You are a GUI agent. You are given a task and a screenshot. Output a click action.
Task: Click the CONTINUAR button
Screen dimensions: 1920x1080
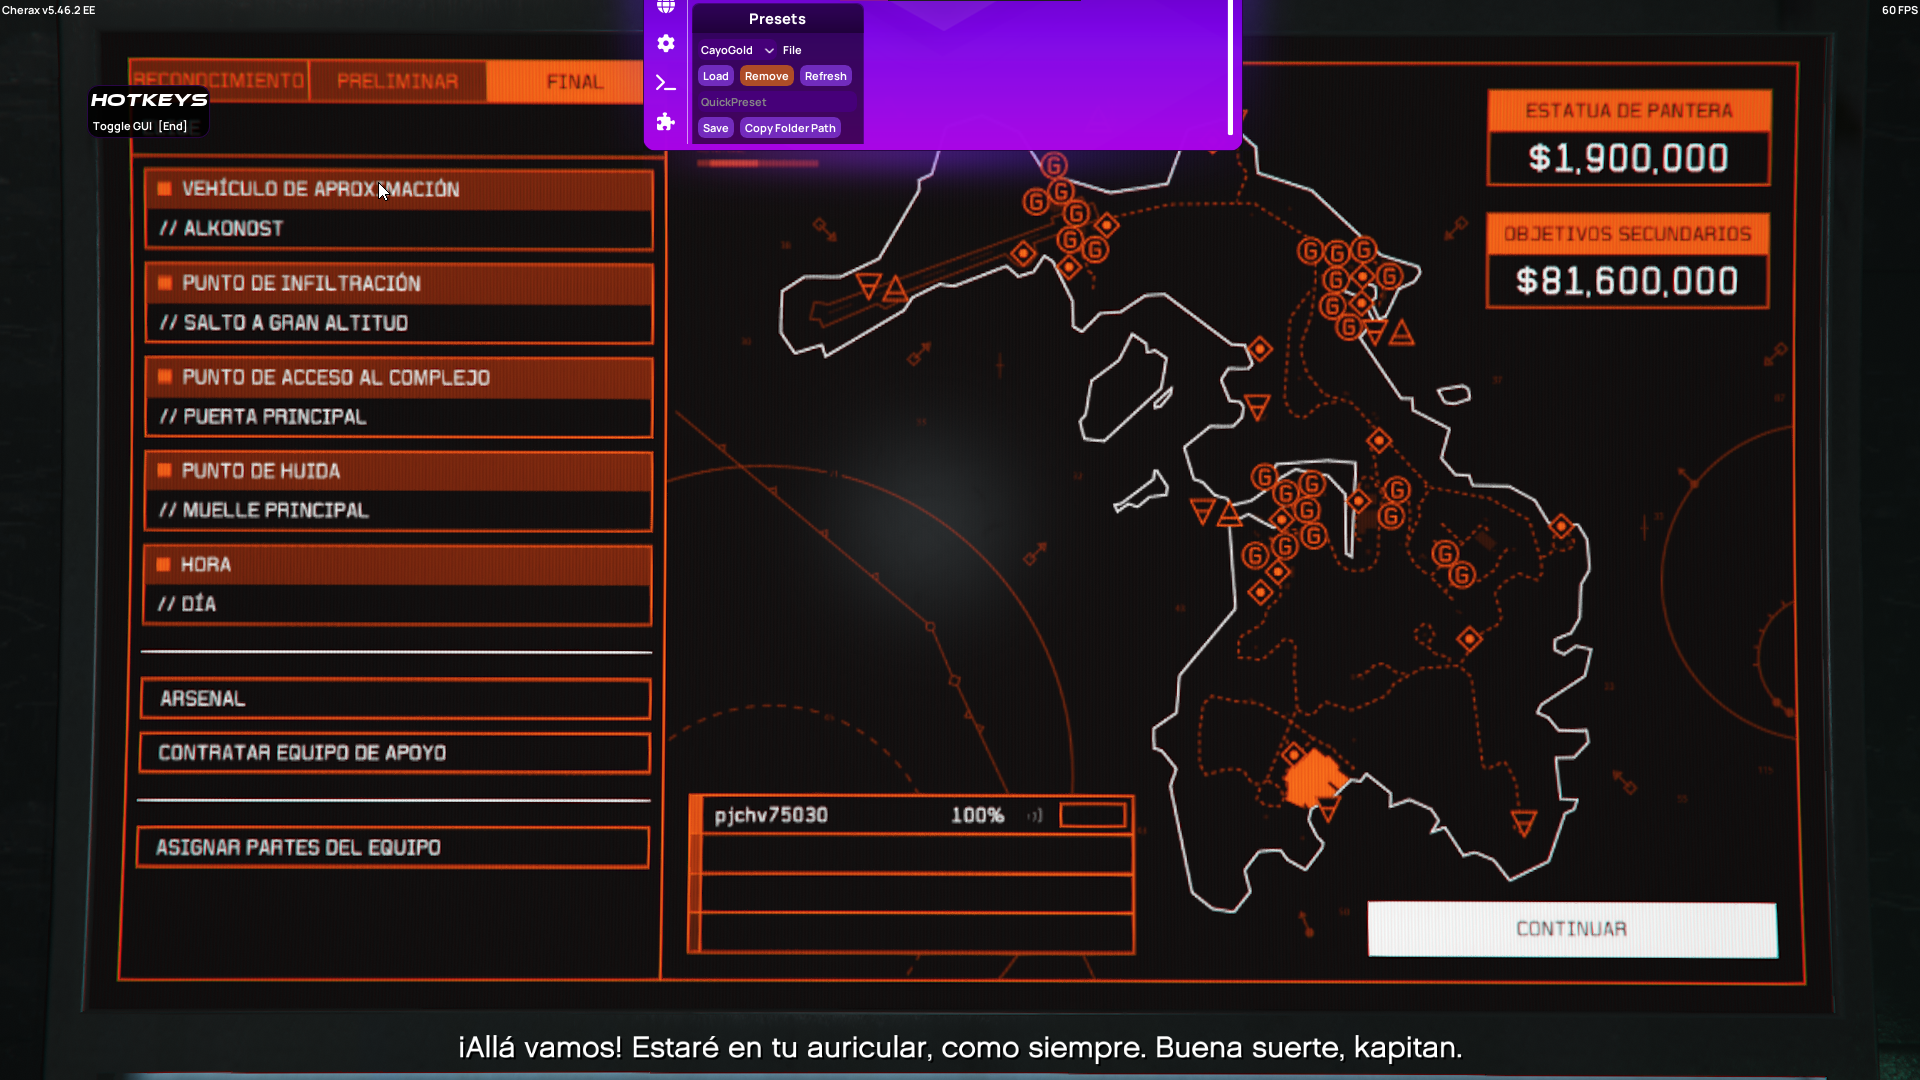(x=1572, y=929)
